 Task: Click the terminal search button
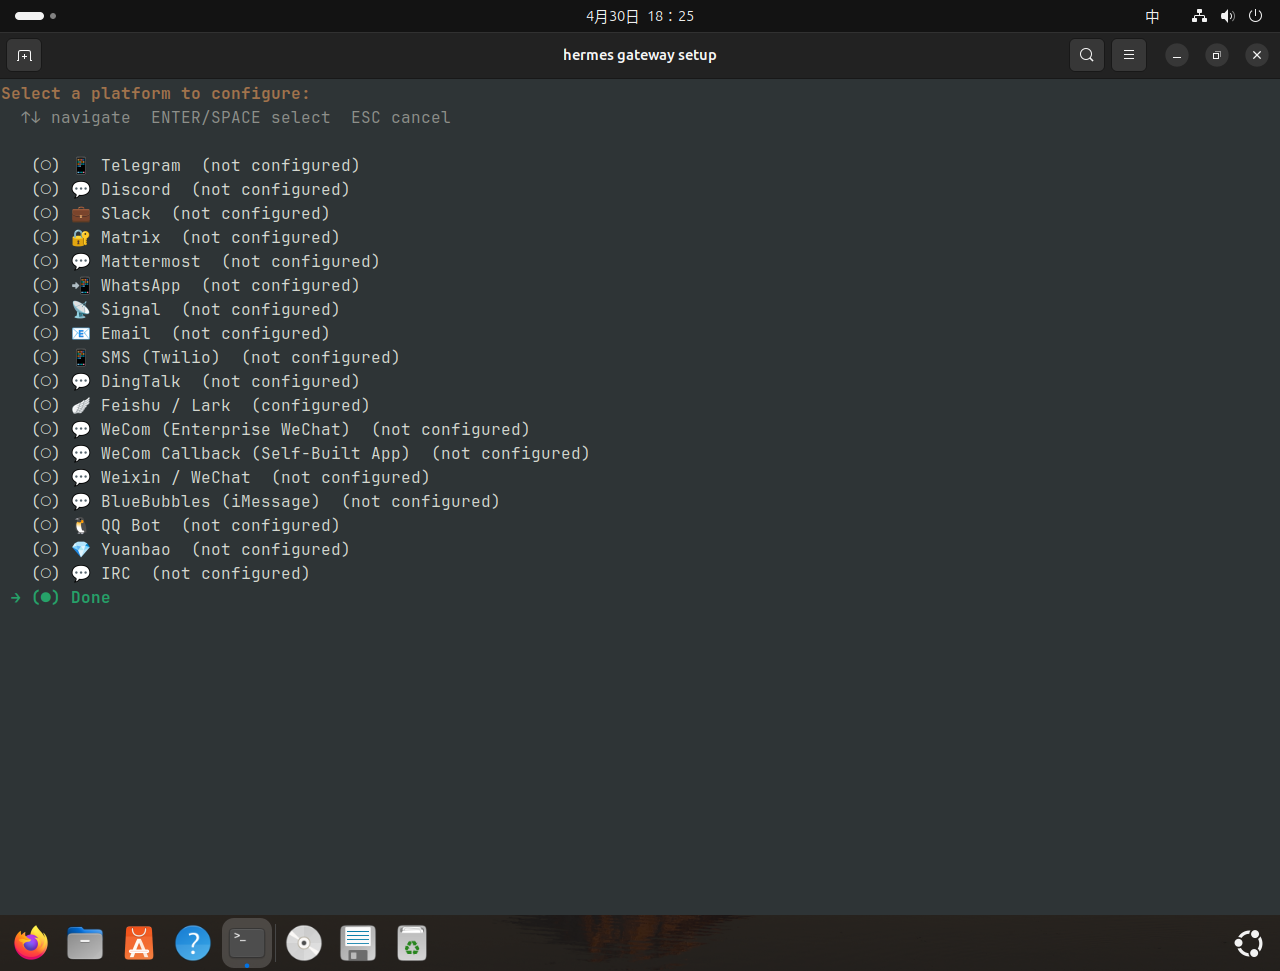point(1087,55)
